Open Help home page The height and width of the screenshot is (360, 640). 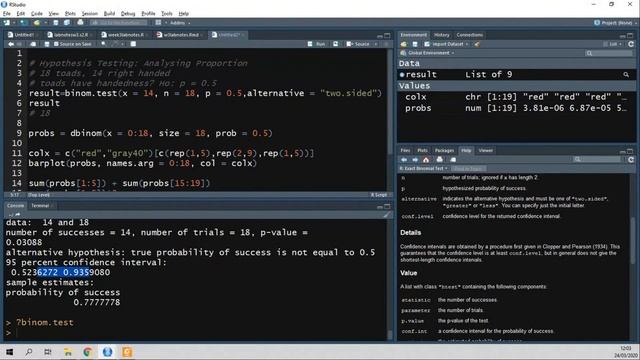[426, 160]
